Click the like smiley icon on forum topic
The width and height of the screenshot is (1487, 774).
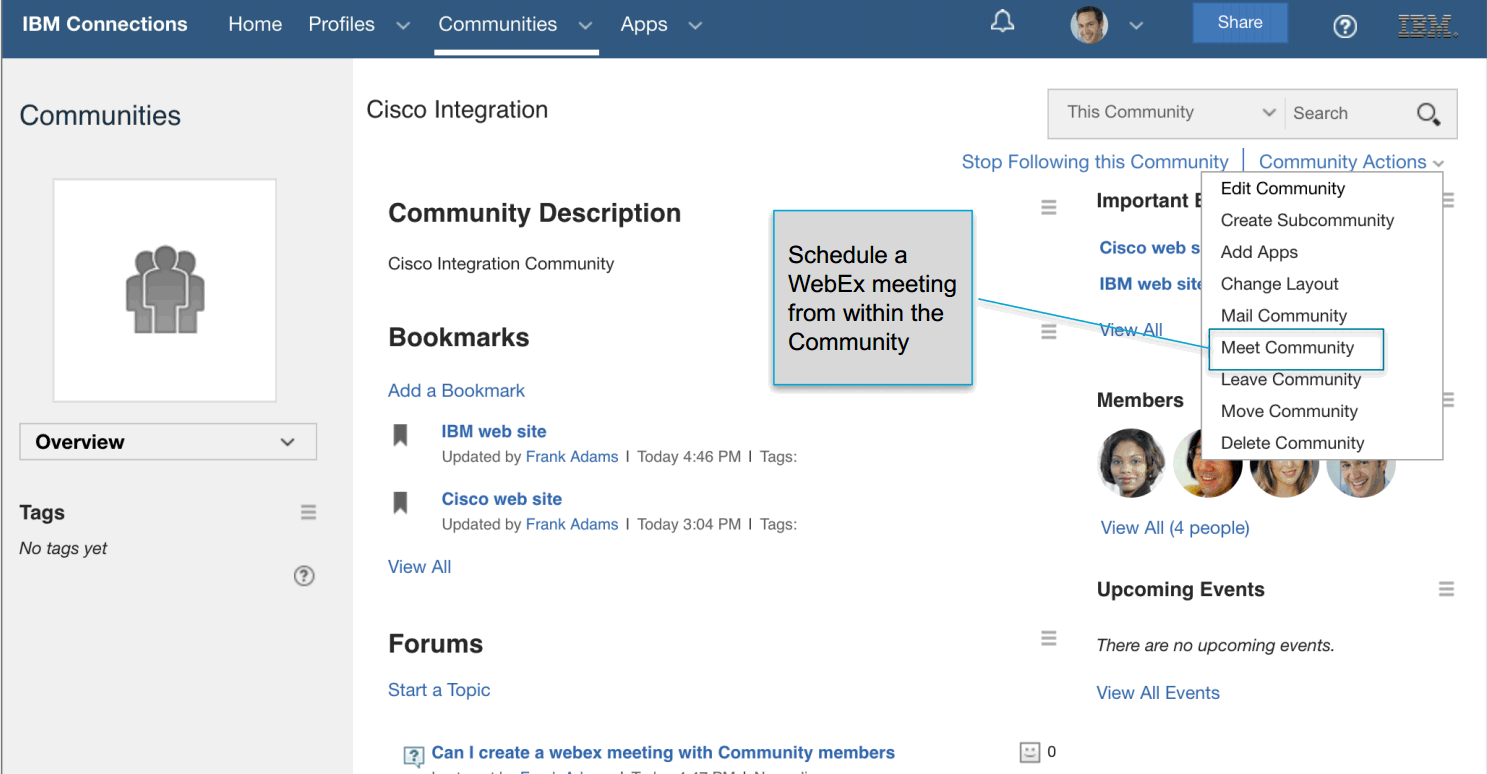tap(1029, 752)
